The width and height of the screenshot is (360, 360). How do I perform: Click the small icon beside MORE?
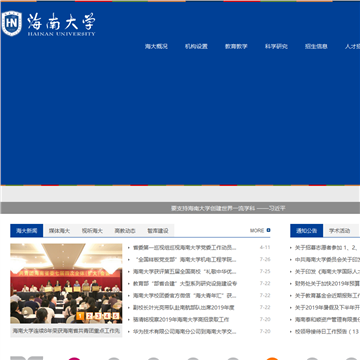(x=269, y=230)
